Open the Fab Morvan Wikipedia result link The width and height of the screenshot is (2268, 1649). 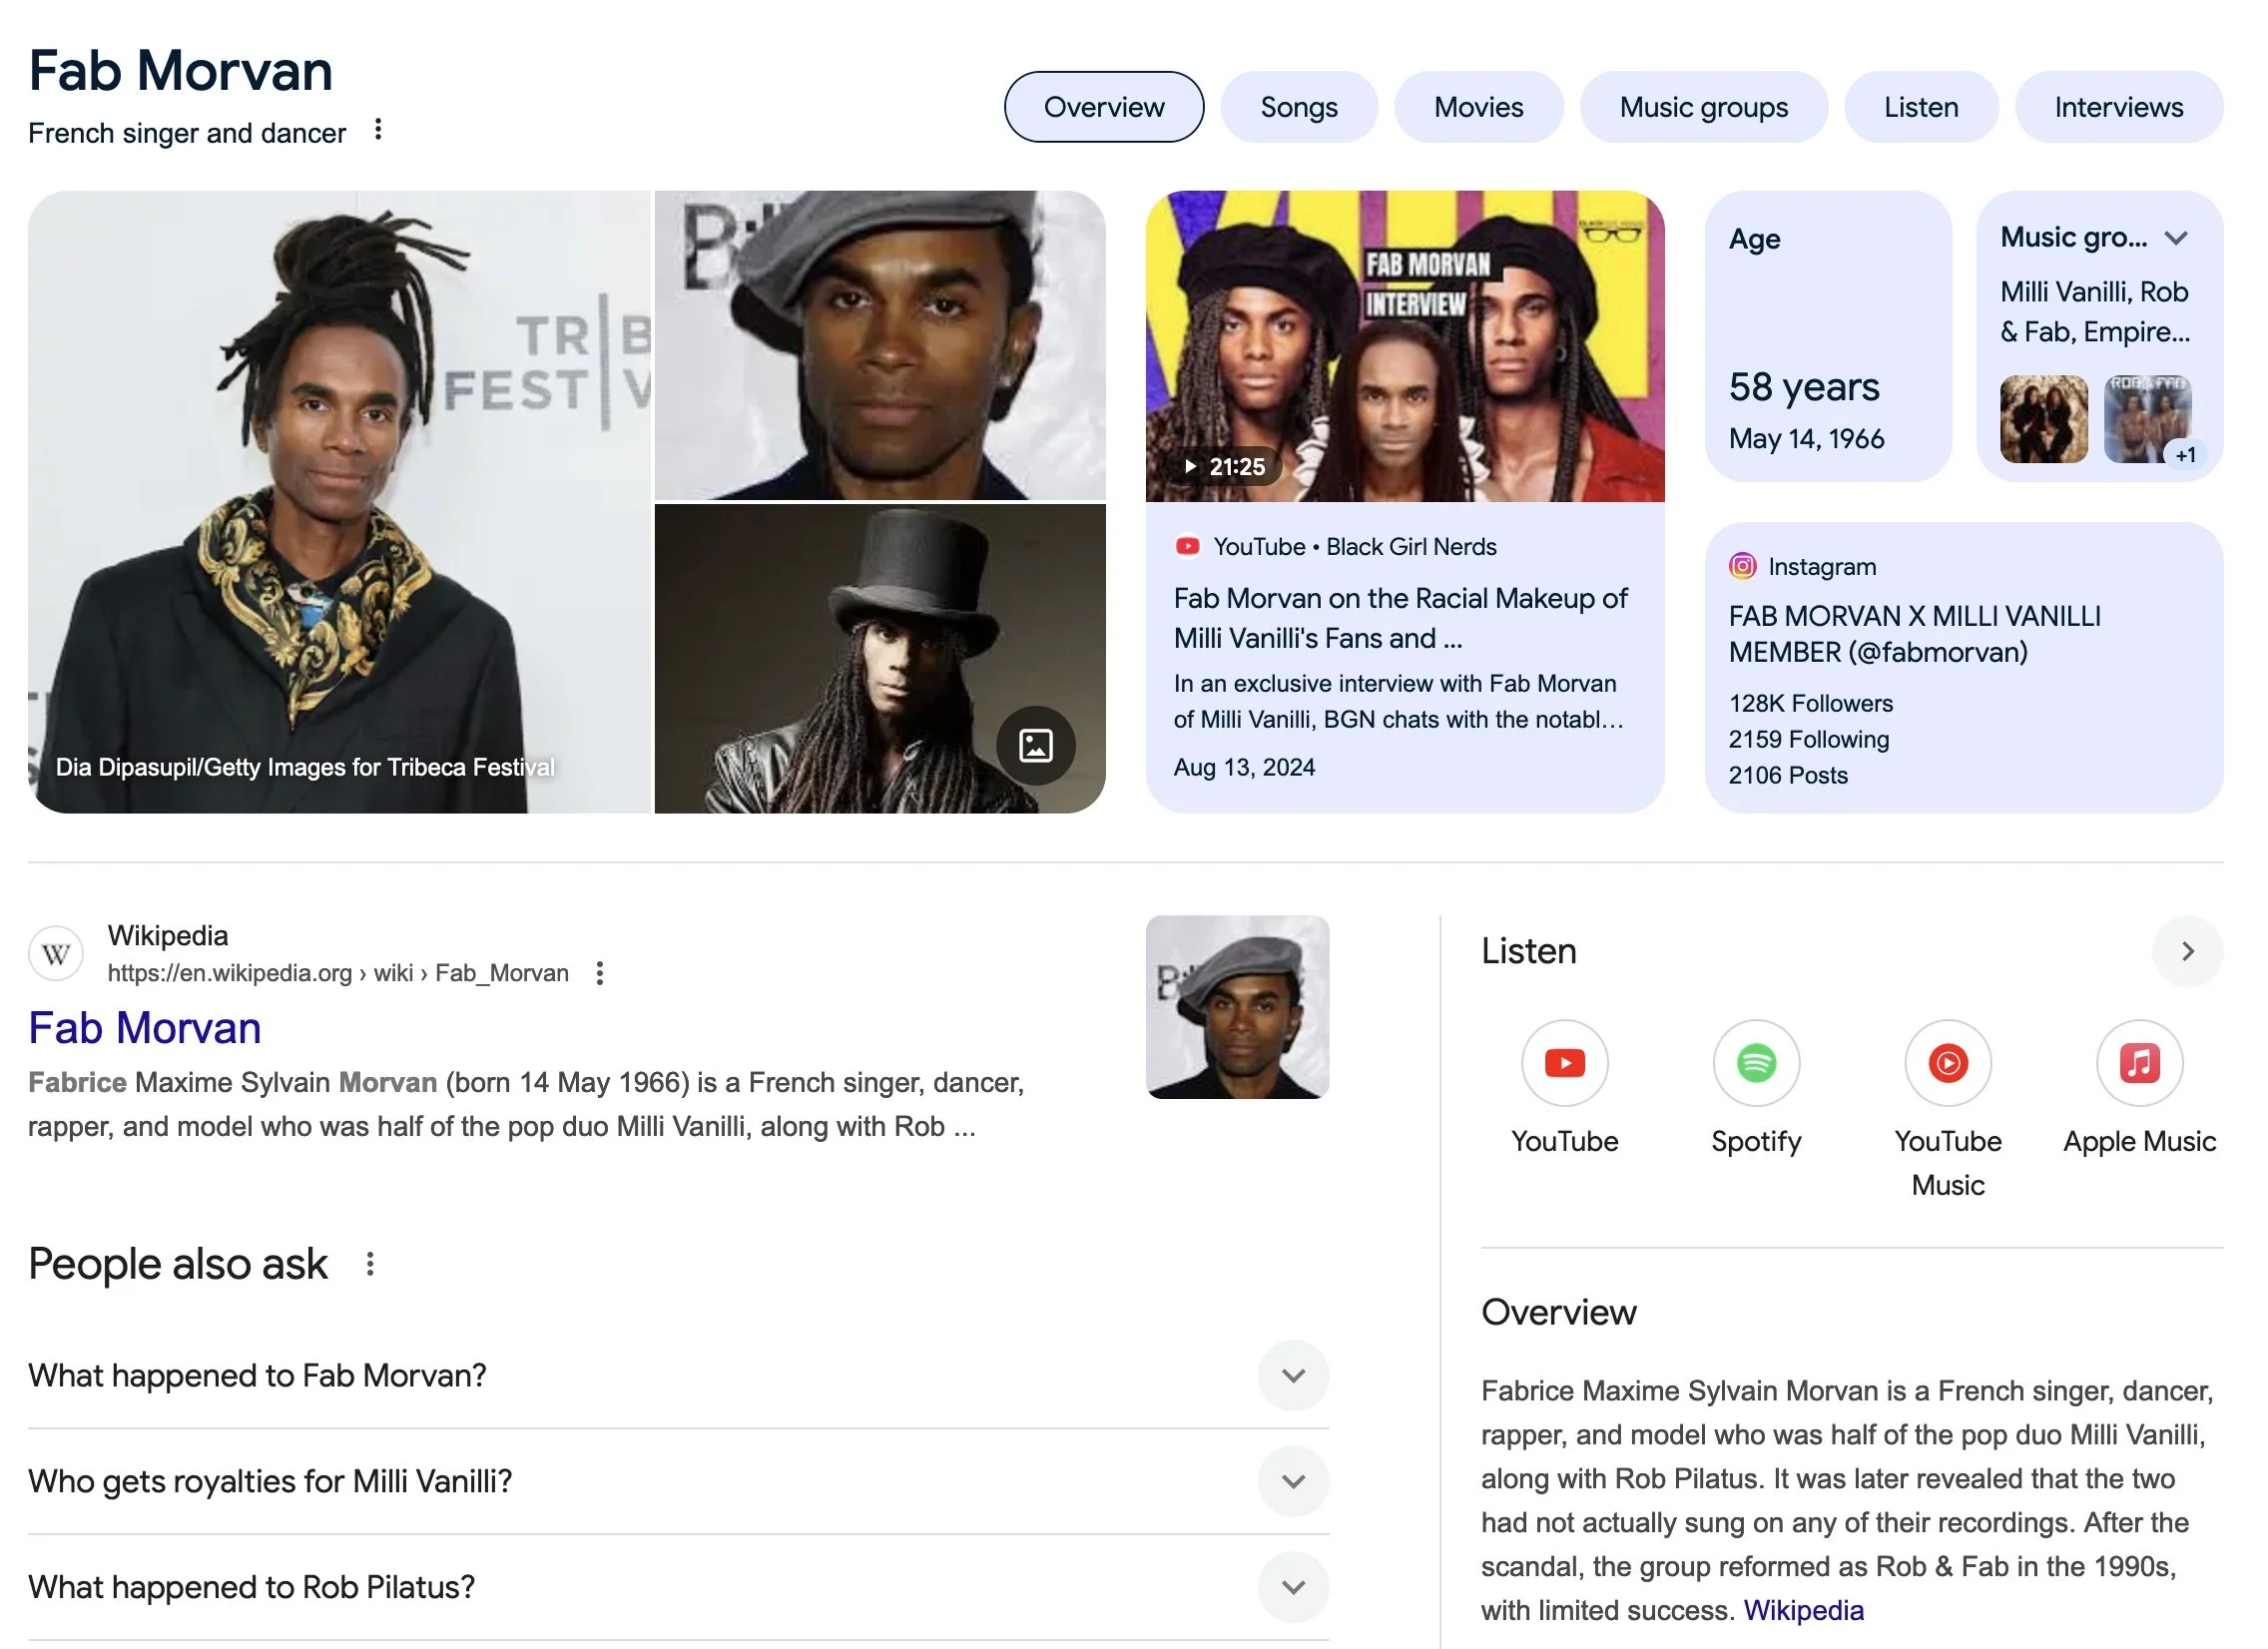coord(145,1028)
